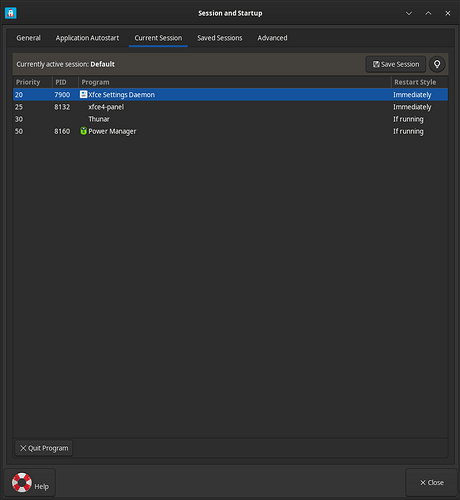Open the General tab

point(28,38)
